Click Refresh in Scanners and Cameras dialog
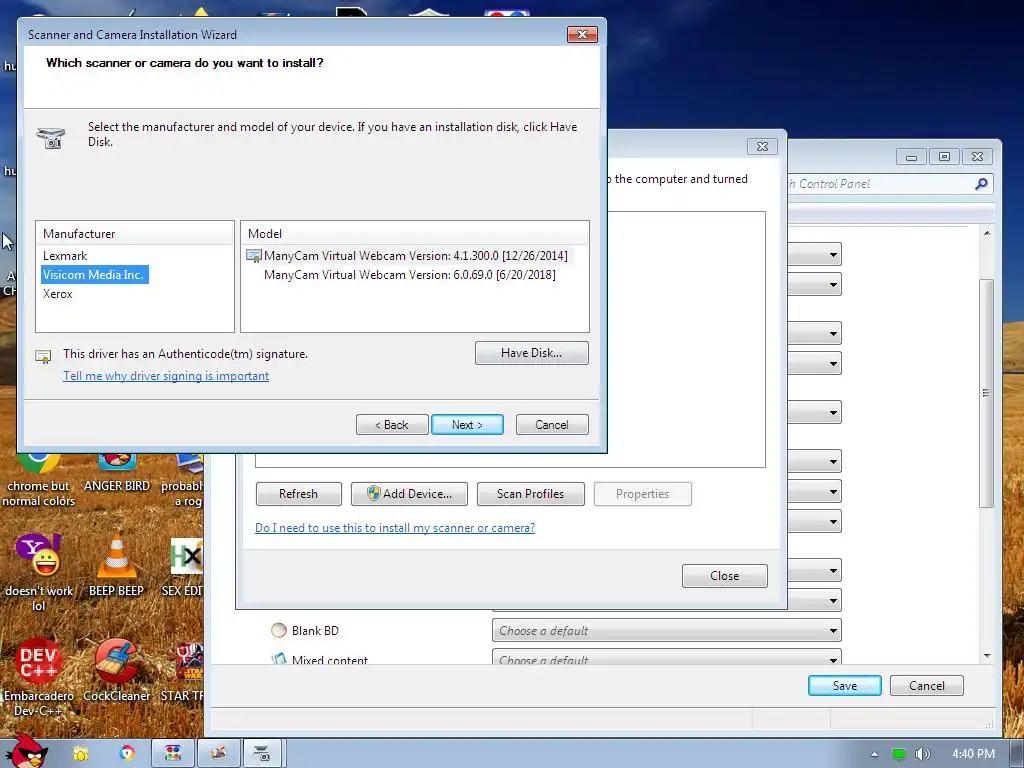This screenshot has width=1024, height=768. coord(298,494)
